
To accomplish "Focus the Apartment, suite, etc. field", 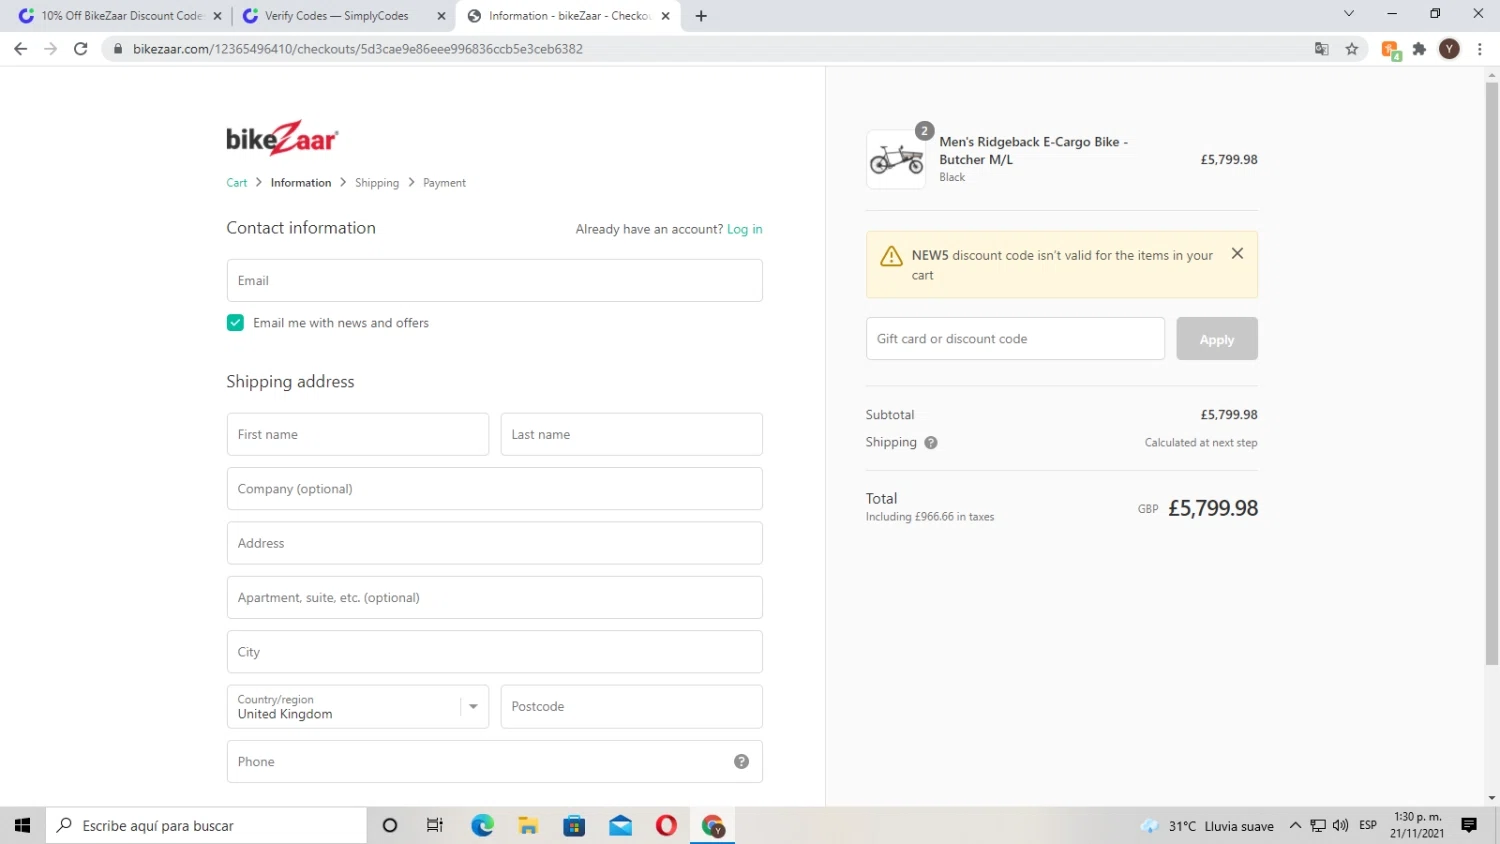I will tap(495, 598).
